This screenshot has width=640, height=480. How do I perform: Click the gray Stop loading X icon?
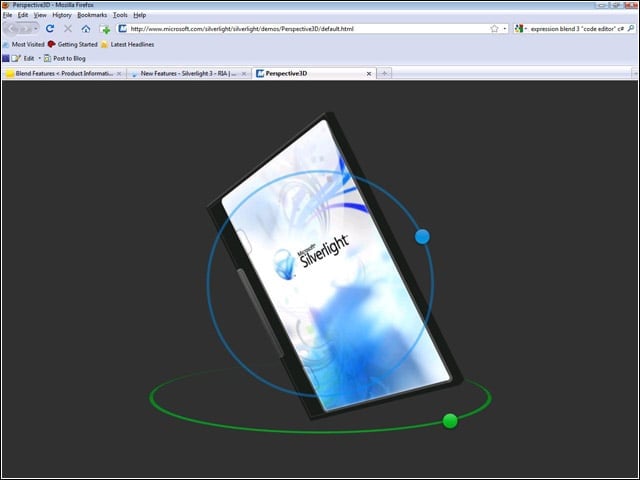tap(68, 29)
